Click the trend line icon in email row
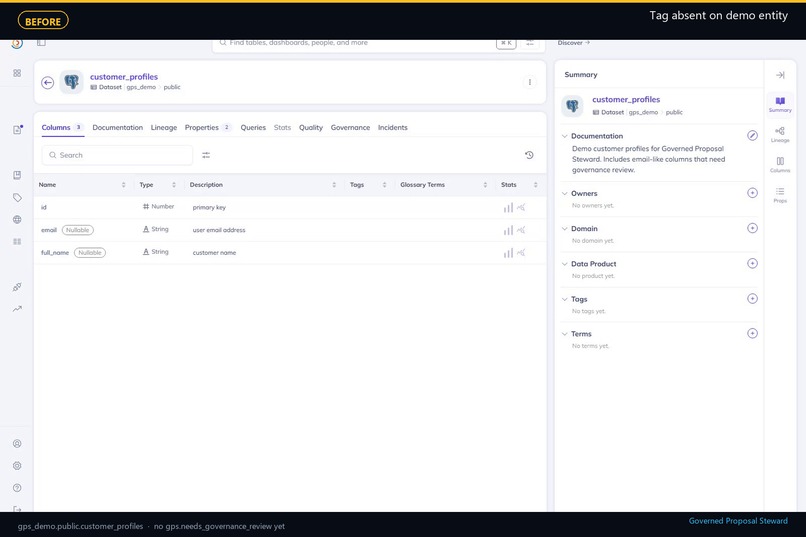Viewport: 806px width, 537px height. [x=521, y=230]
